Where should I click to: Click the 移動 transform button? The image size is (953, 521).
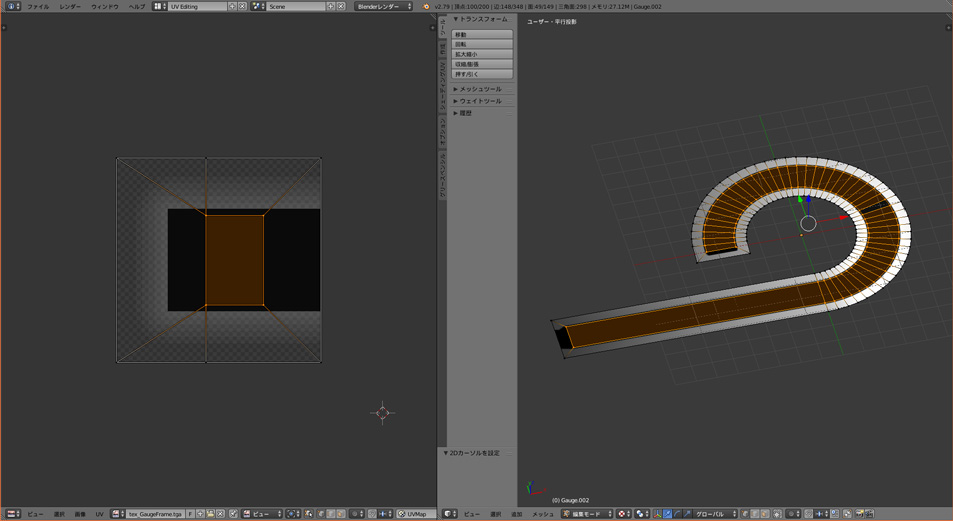coord(482,35)
